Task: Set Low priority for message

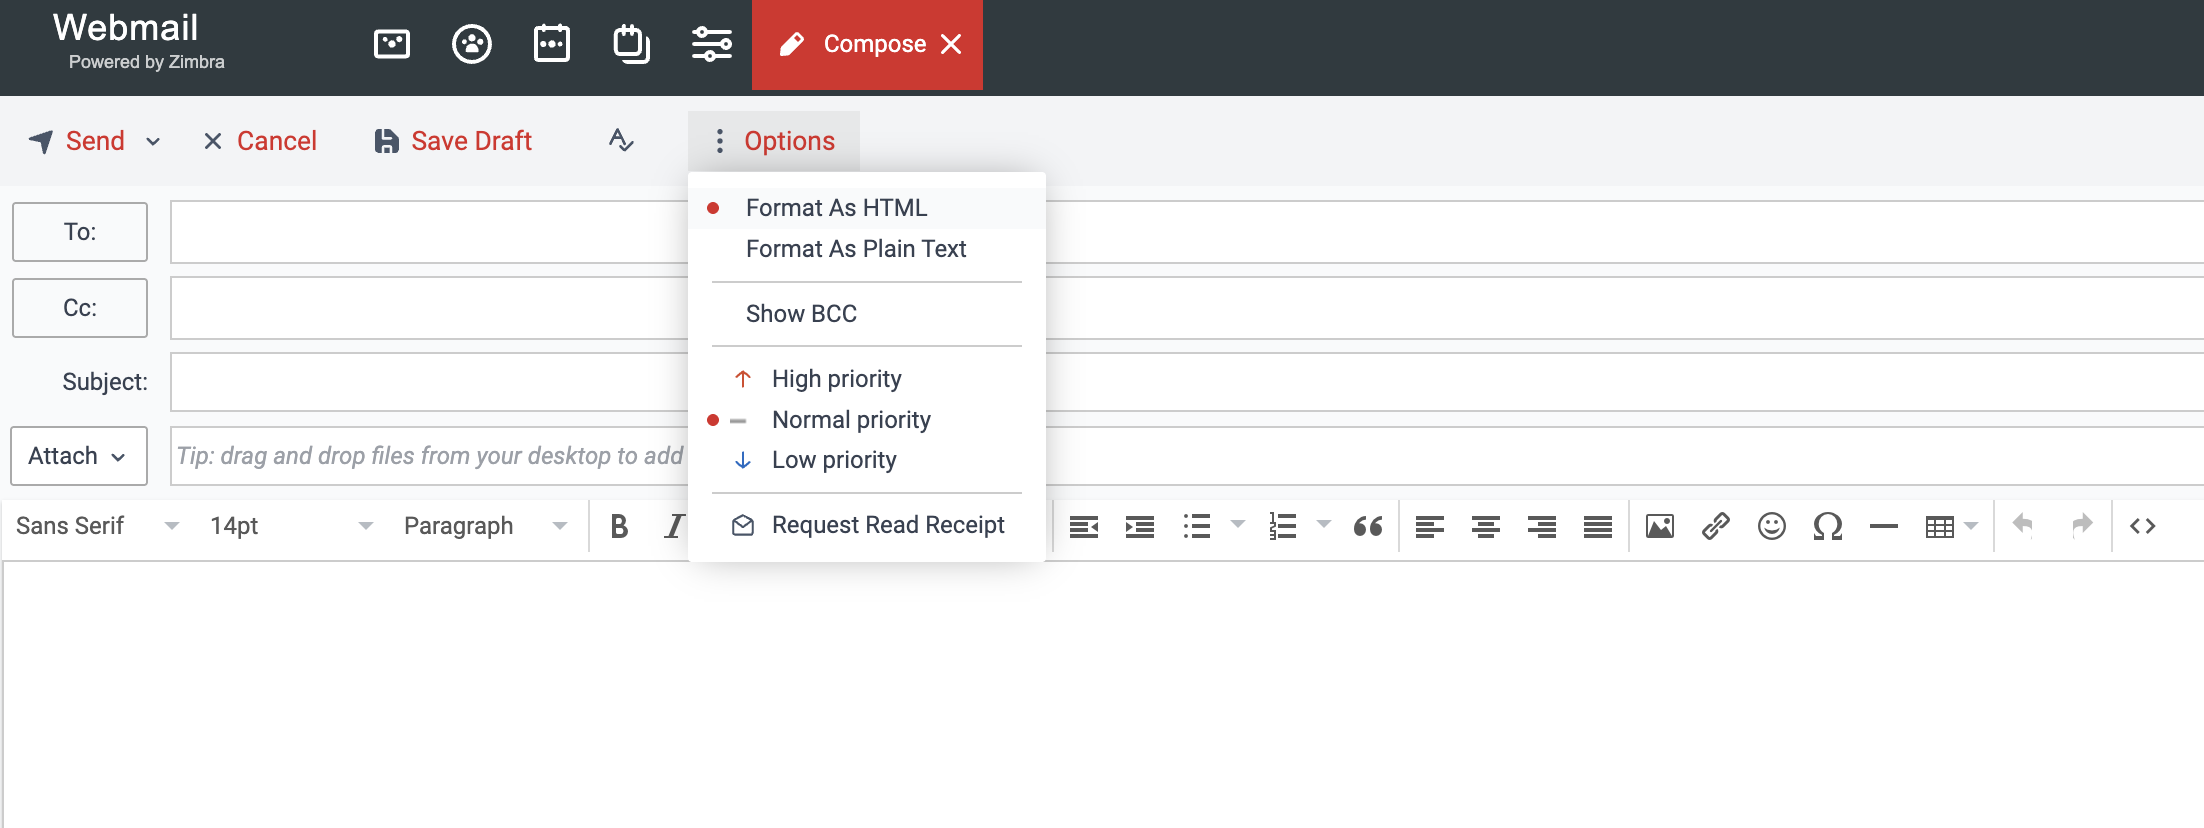Action: pyautogui.click(x=867, y=460)
